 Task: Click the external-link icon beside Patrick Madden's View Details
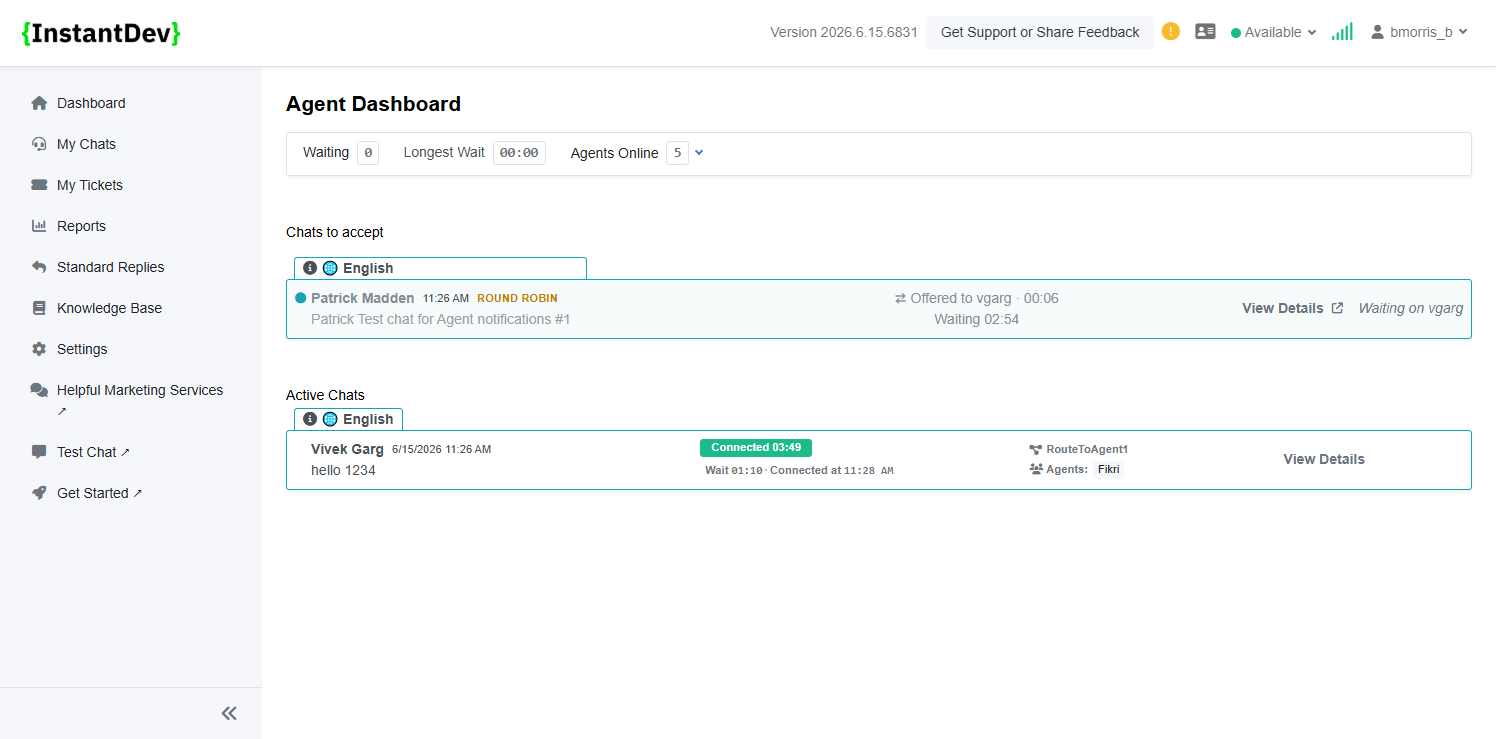coord(1338,308)
